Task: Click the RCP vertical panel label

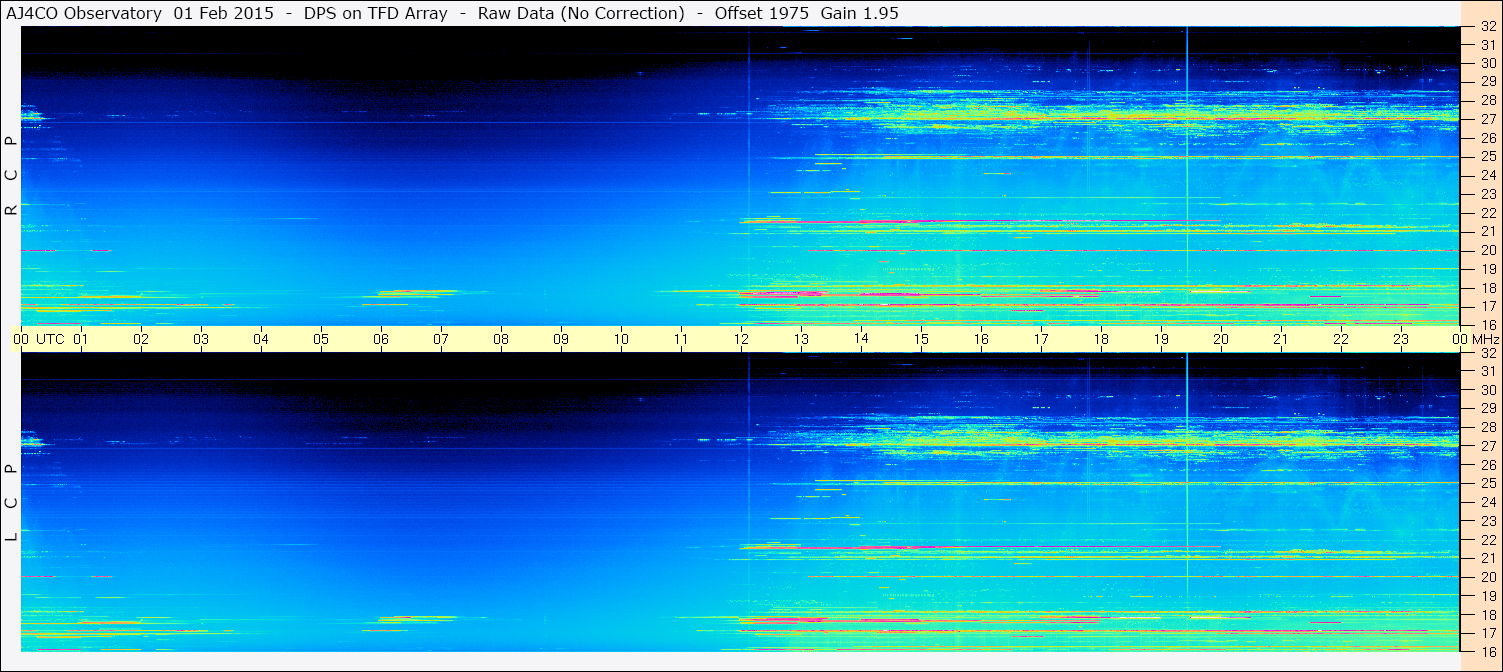Action: 11,175
